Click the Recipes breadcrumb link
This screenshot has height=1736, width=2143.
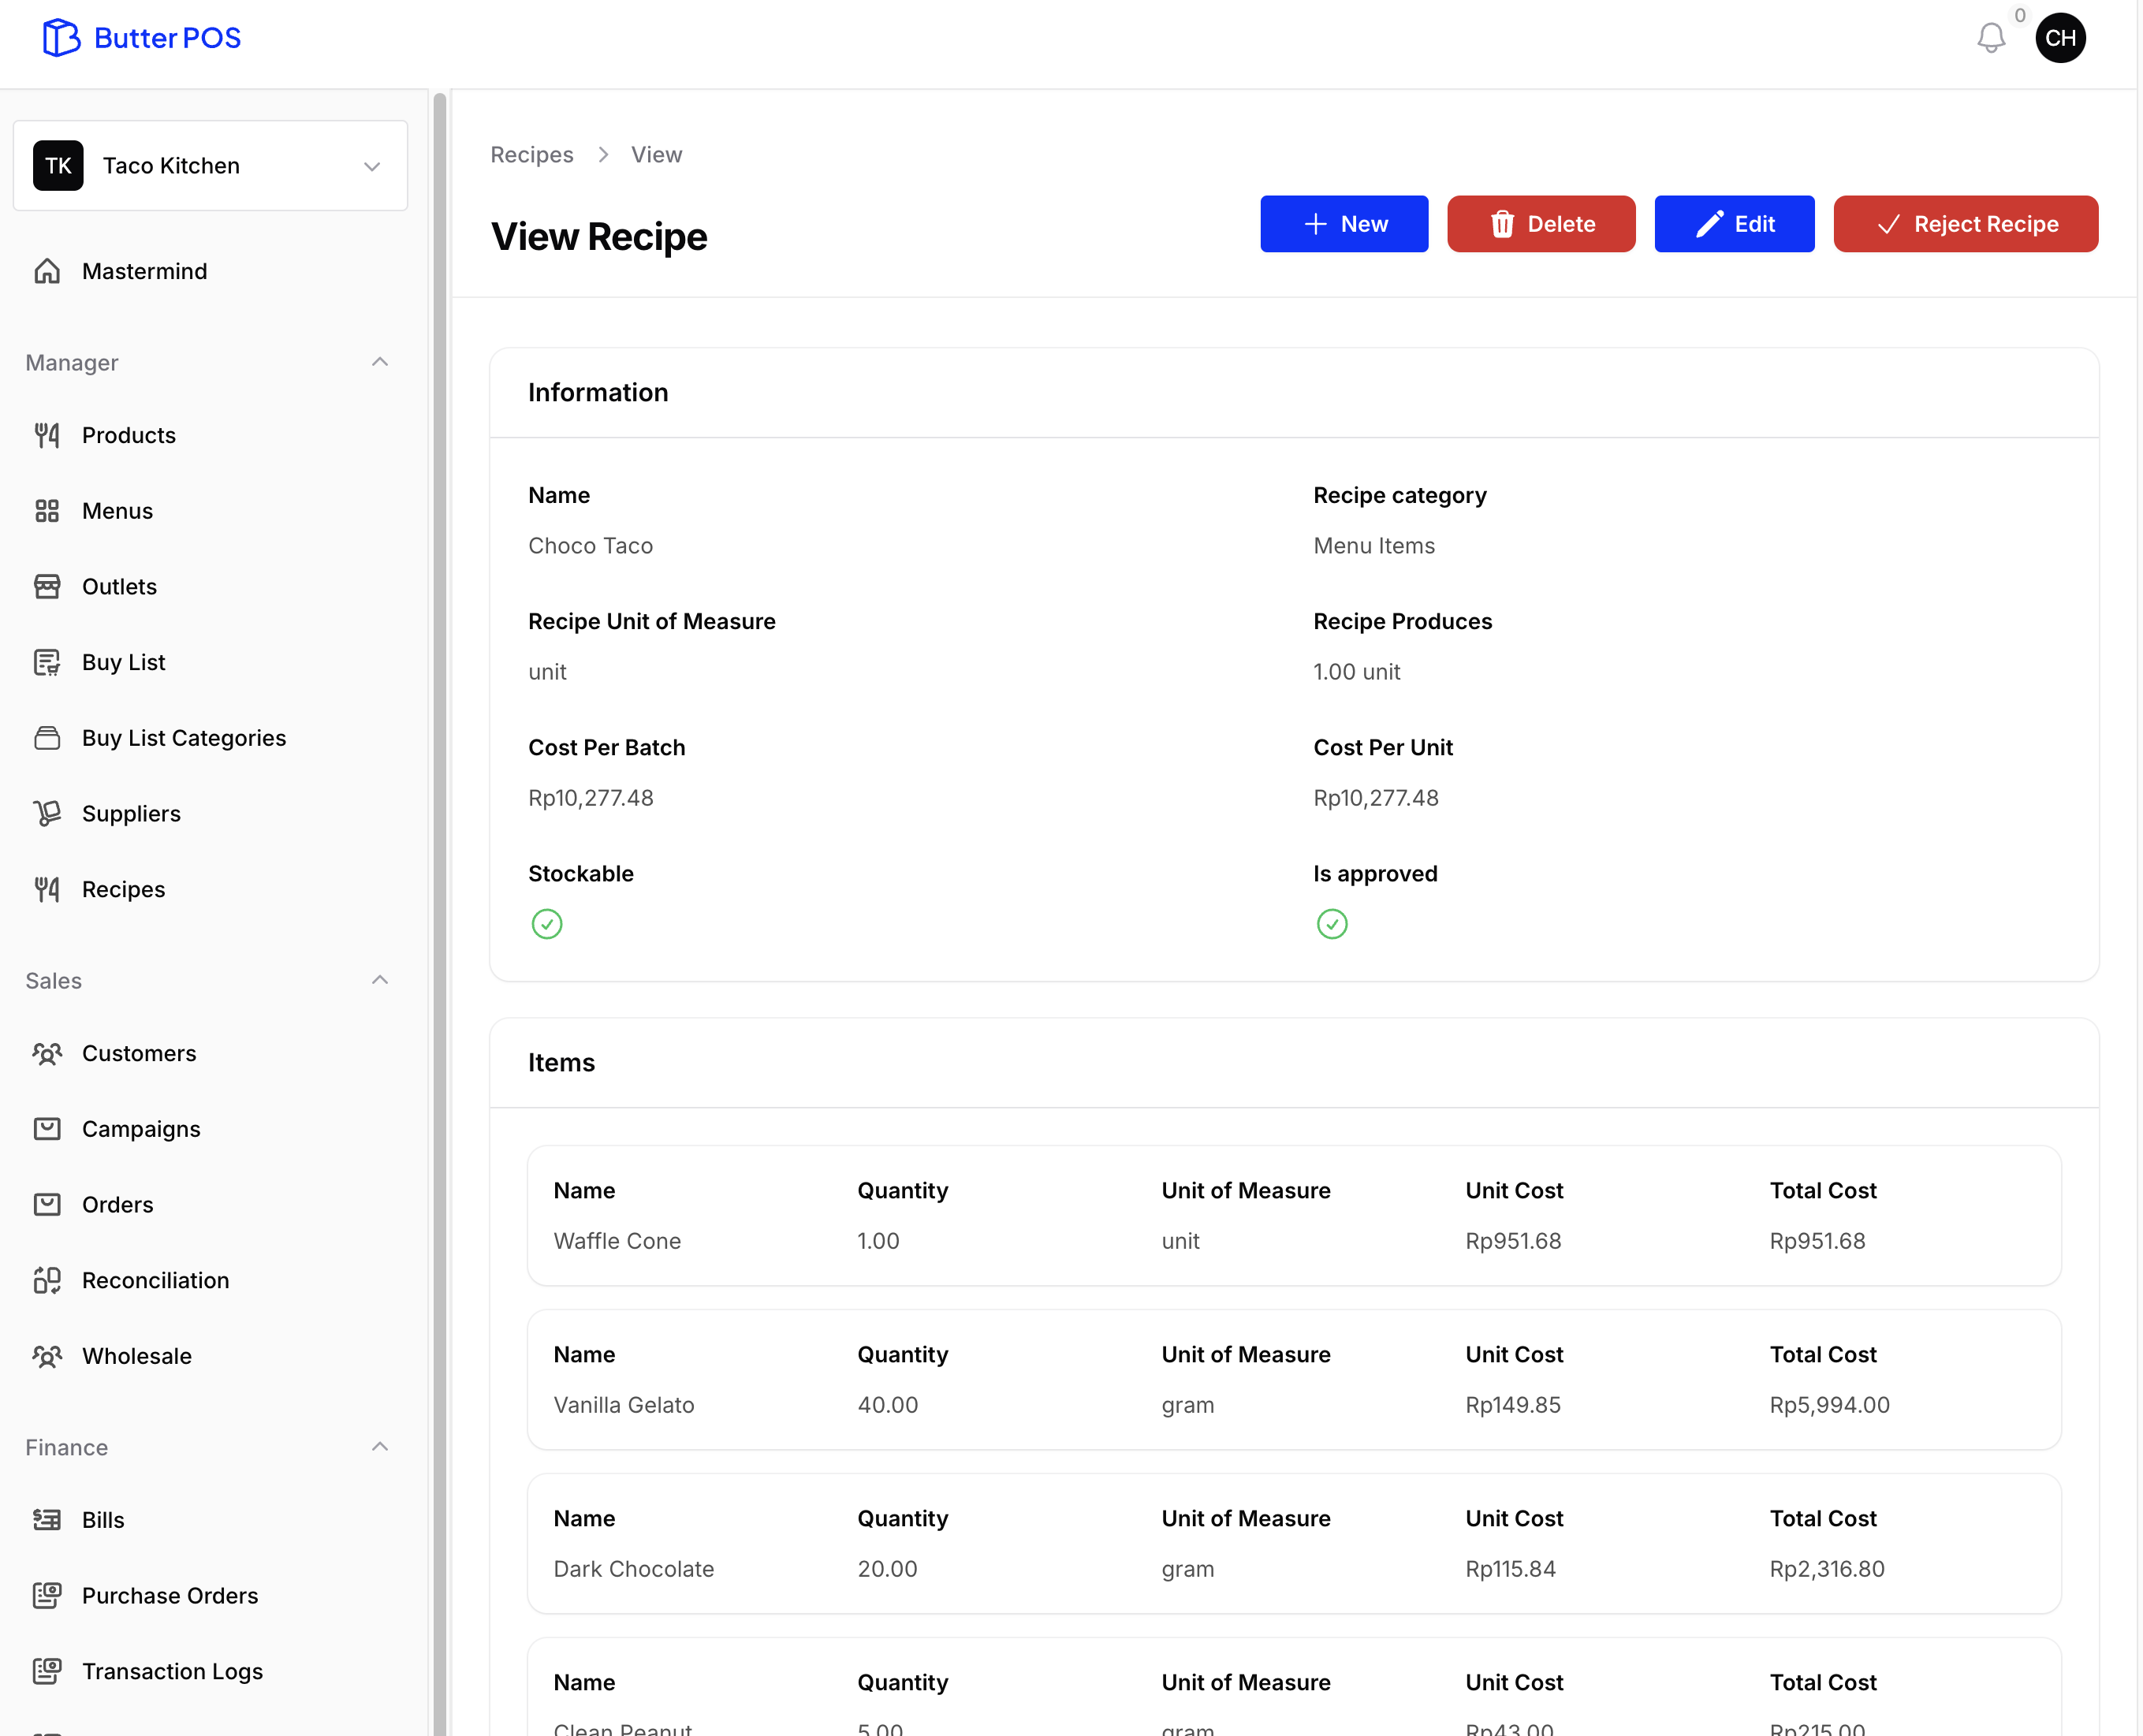[531, 155]
